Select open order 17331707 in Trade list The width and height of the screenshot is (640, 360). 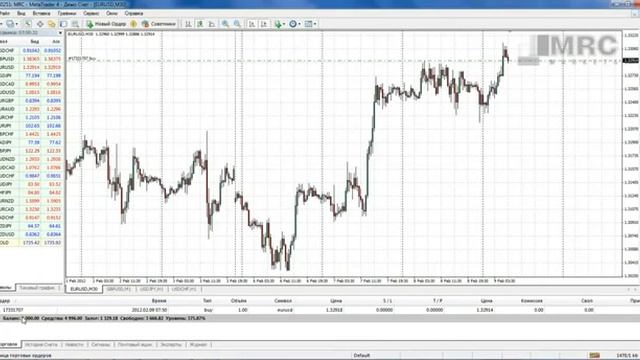point(320,310)
